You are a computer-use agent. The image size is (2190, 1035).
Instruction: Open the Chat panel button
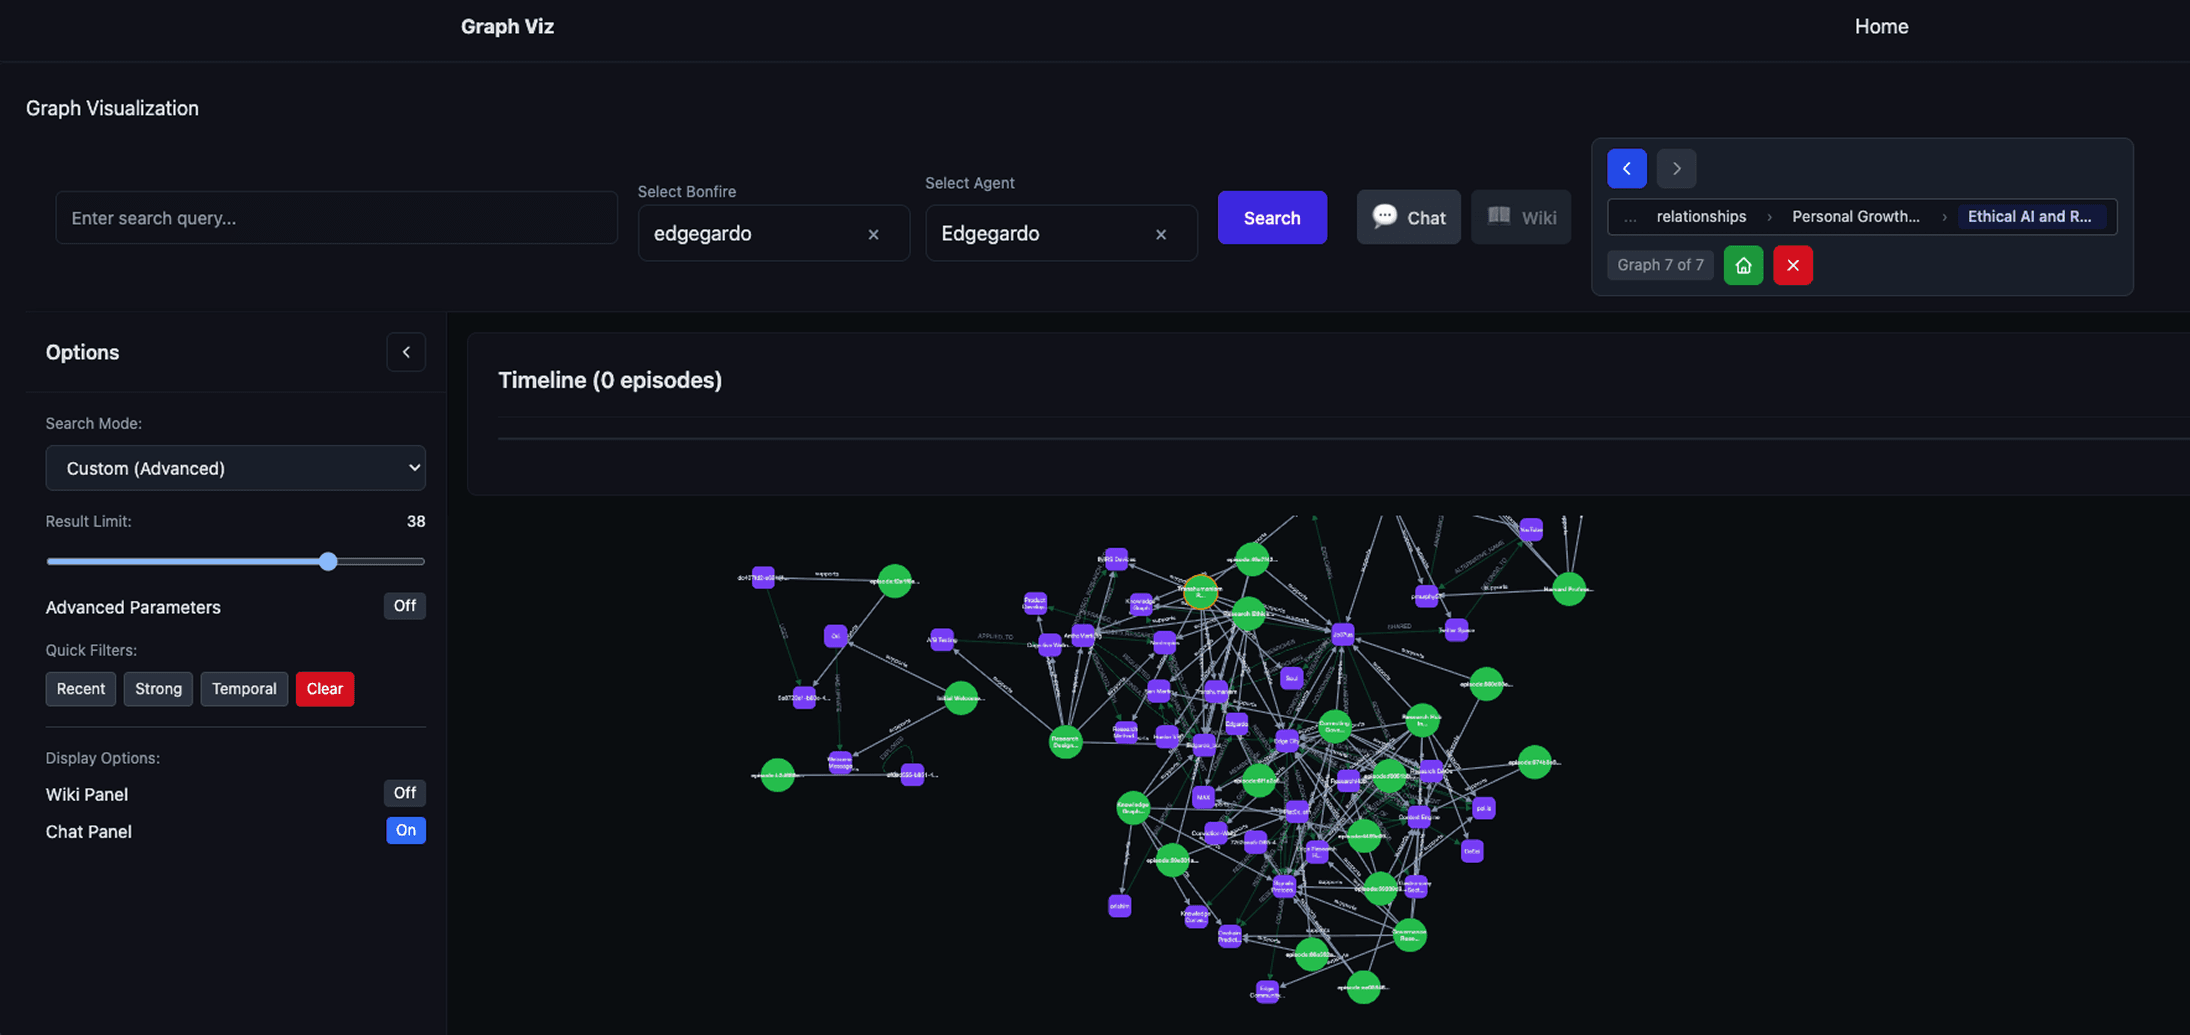pyautogui.click(x=1408, y=217)
